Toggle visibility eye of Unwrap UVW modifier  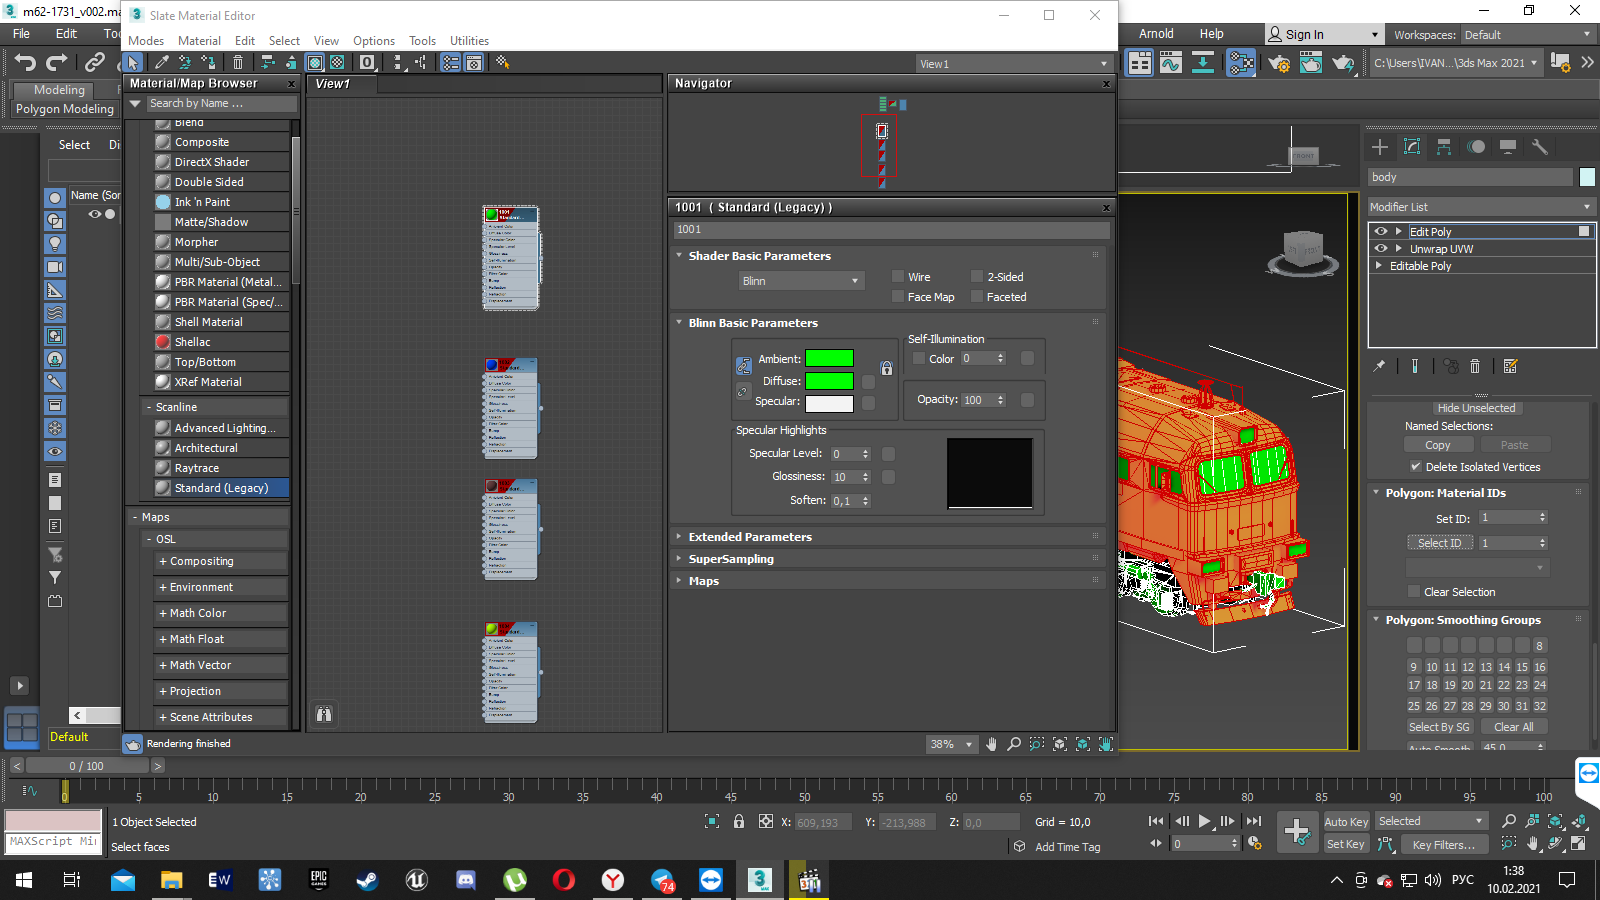[1381, 249]
